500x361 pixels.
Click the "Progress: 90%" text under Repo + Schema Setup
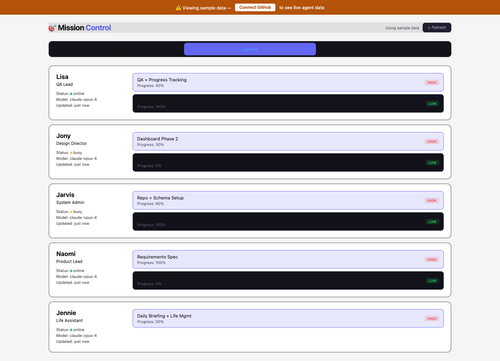150,204
